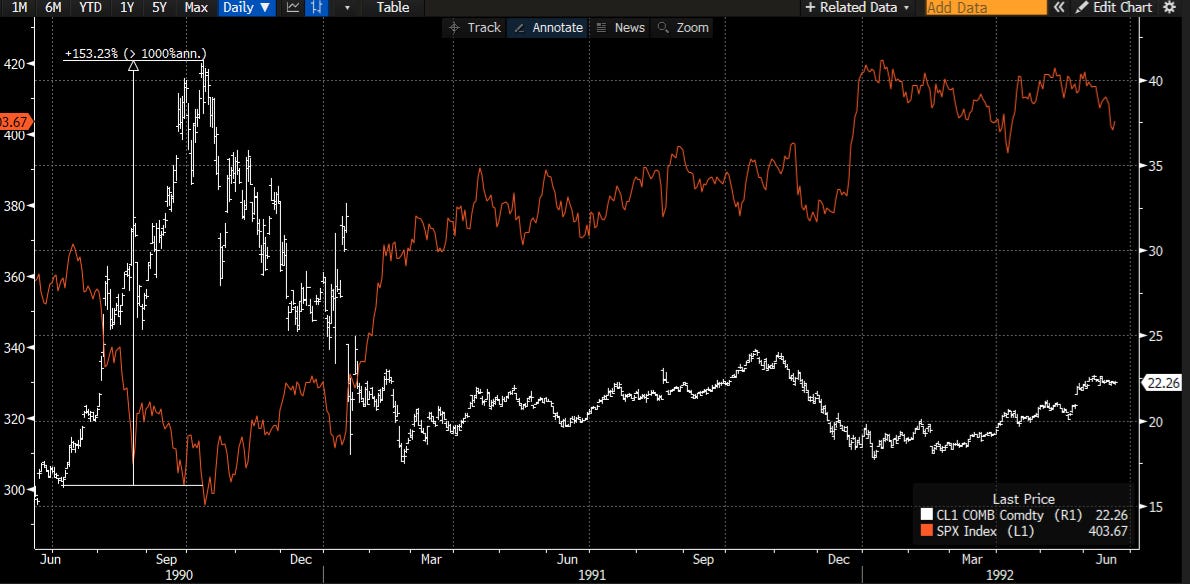
Task: Open the Related Data dropdown
Action: [x=858, y=7]
